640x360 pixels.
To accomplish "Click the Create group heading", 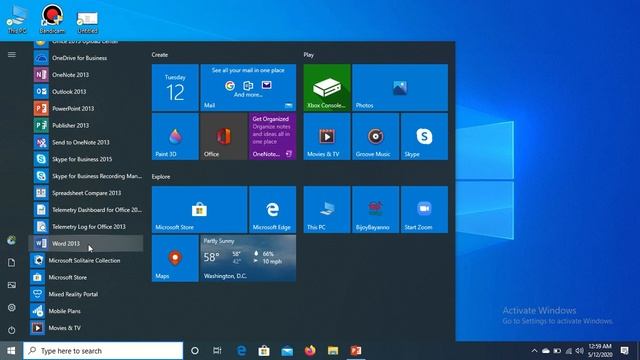I will (160, 55).
